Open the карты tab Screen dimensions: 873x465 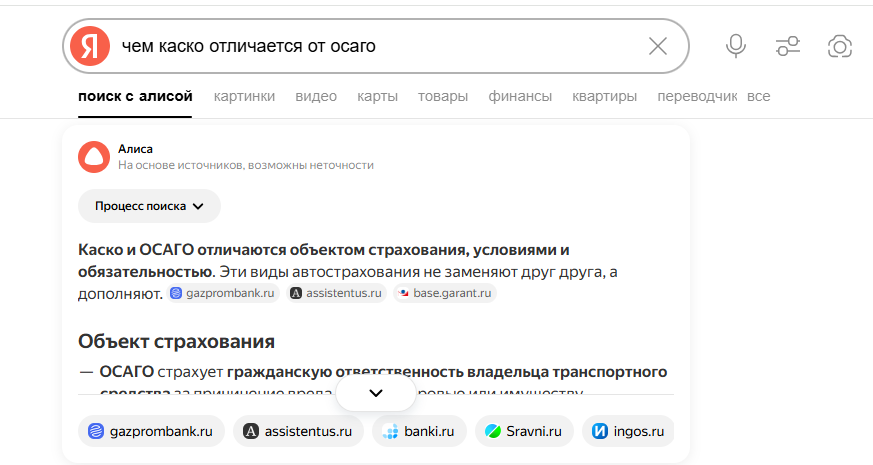point(377,96)
